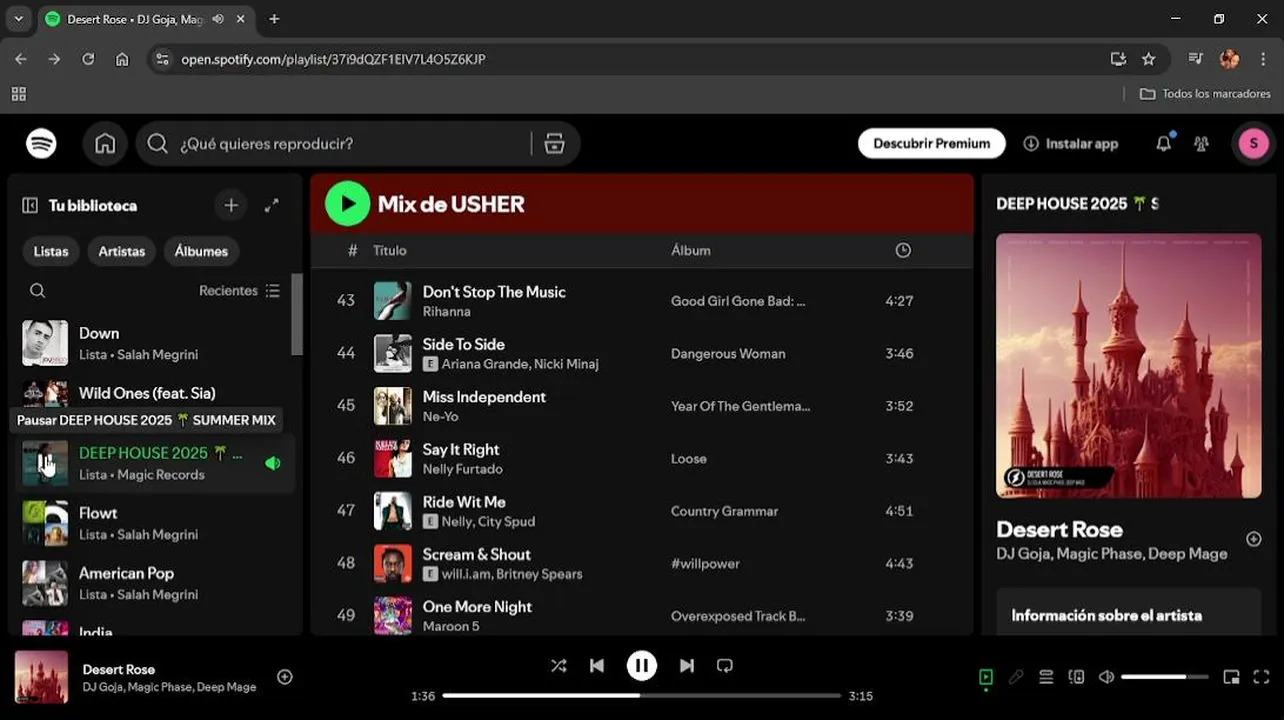
Task: Filter library by Álbumes
Action: pyautogui.click(x=201, y=251)
